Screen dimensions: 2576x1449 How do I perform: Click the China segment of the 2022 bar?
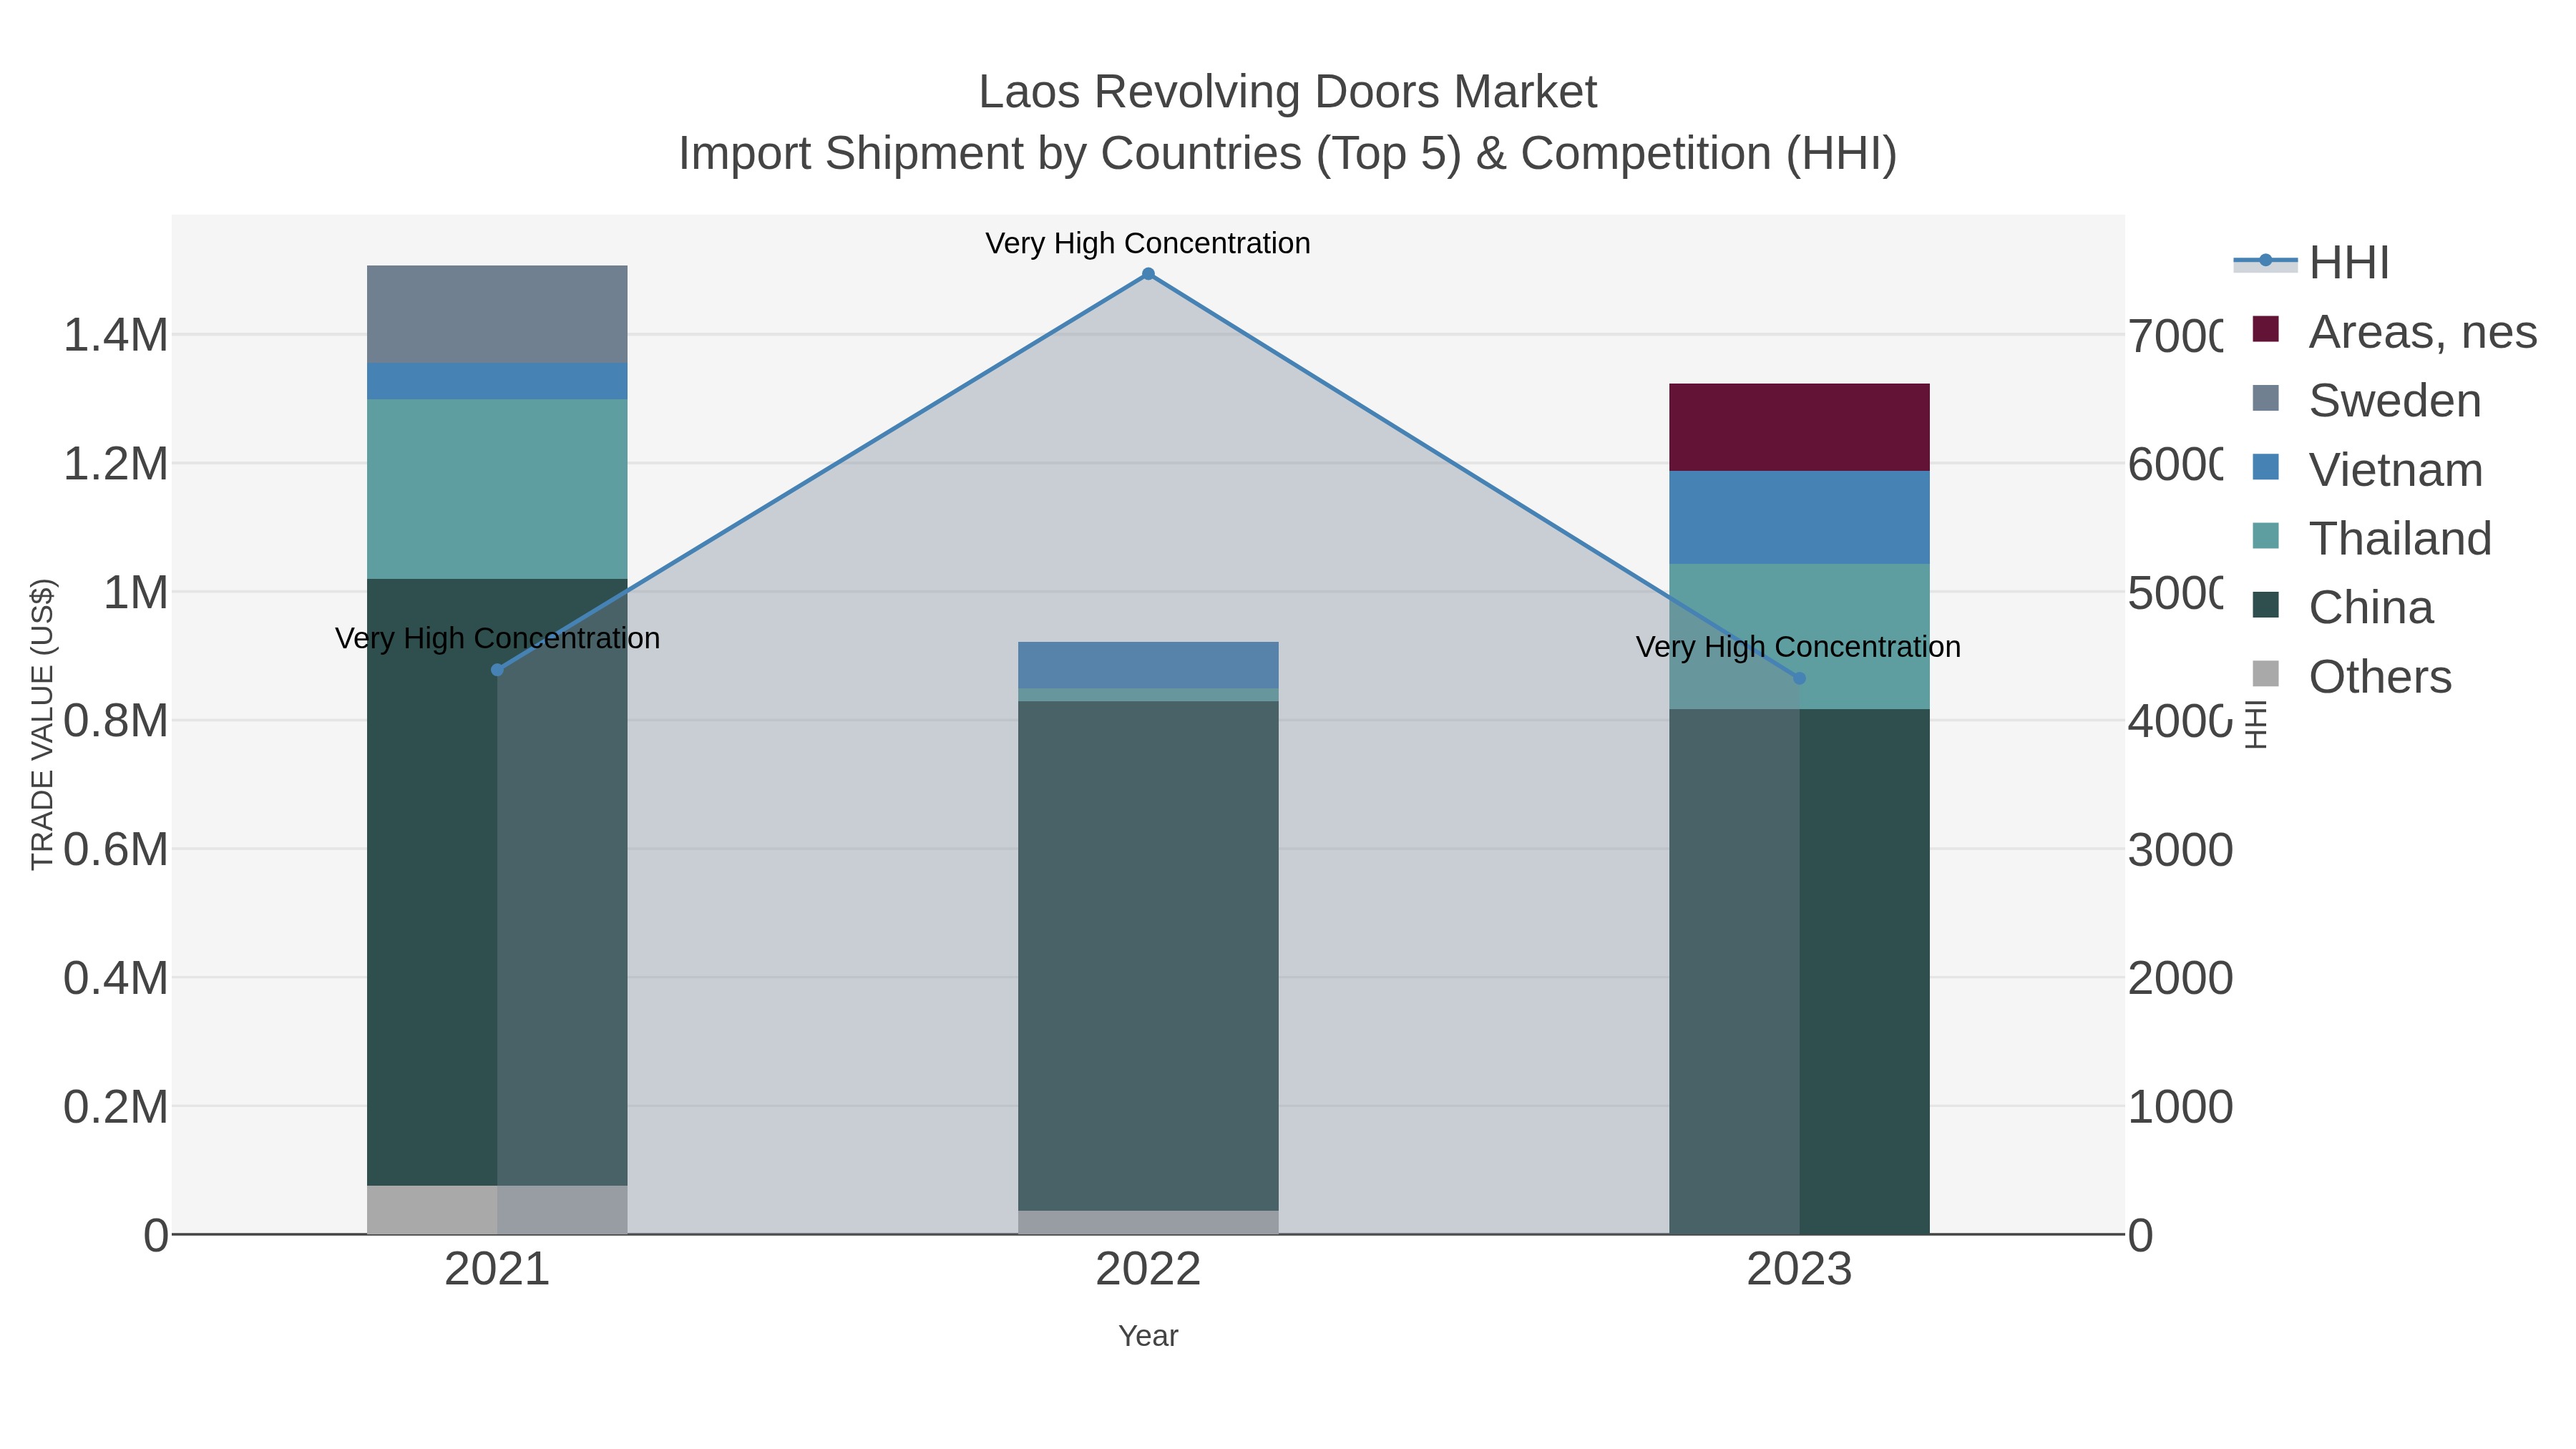tap(1148, 956)
